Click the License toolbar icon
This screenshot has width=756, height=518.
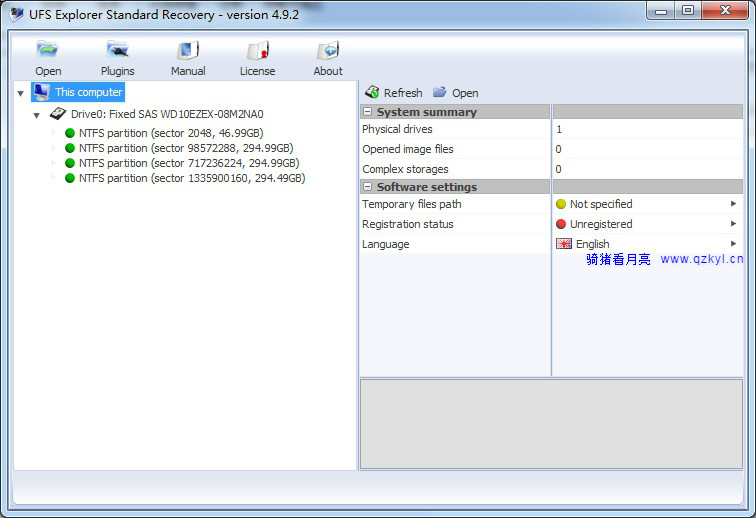point(257,50)
